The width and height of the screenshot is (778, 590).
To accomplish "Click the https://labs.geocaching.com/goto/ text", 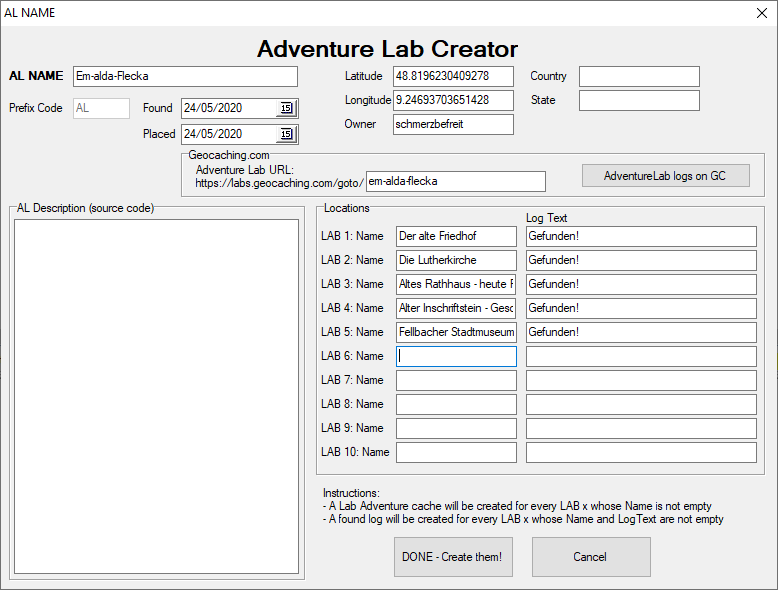I will click(279, 183).
